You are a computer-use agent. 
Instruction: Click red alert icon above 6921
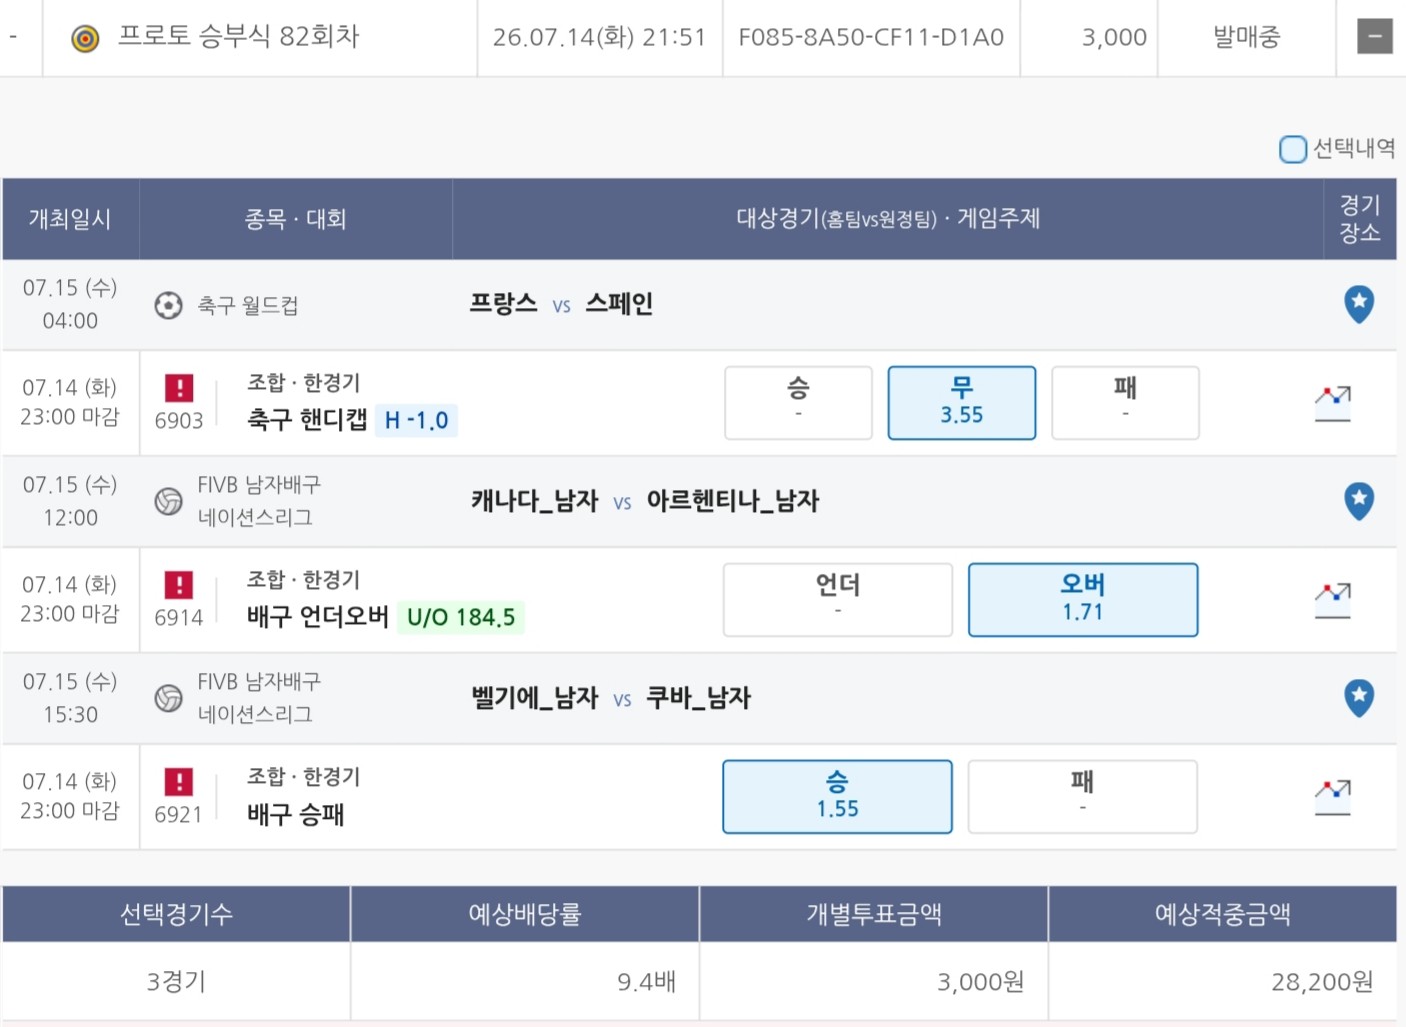179,781
